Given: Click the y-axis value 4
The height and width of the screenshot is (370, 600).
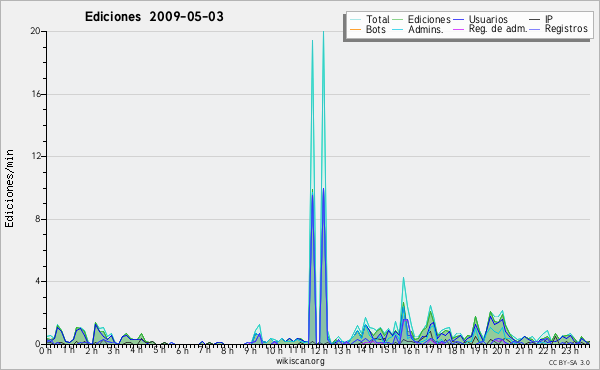Looking at the screenshot, I should coord(38,281).
